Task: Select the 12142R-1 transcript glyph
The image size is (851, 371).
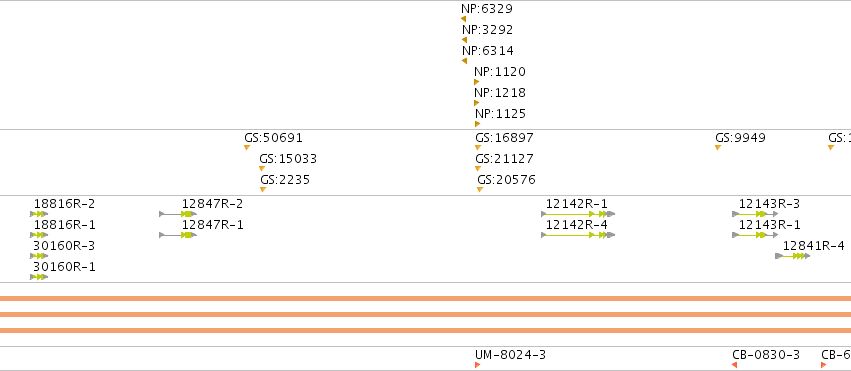Action: [578, 214]
